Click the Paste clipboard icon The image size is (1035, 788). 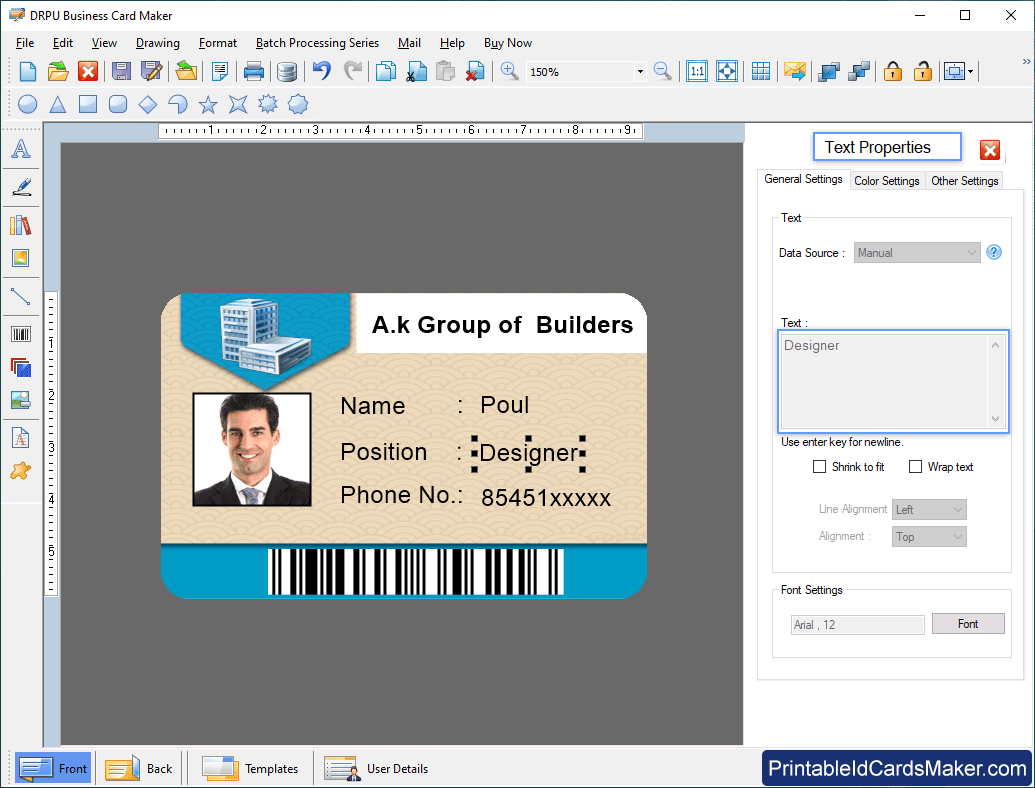446,71
